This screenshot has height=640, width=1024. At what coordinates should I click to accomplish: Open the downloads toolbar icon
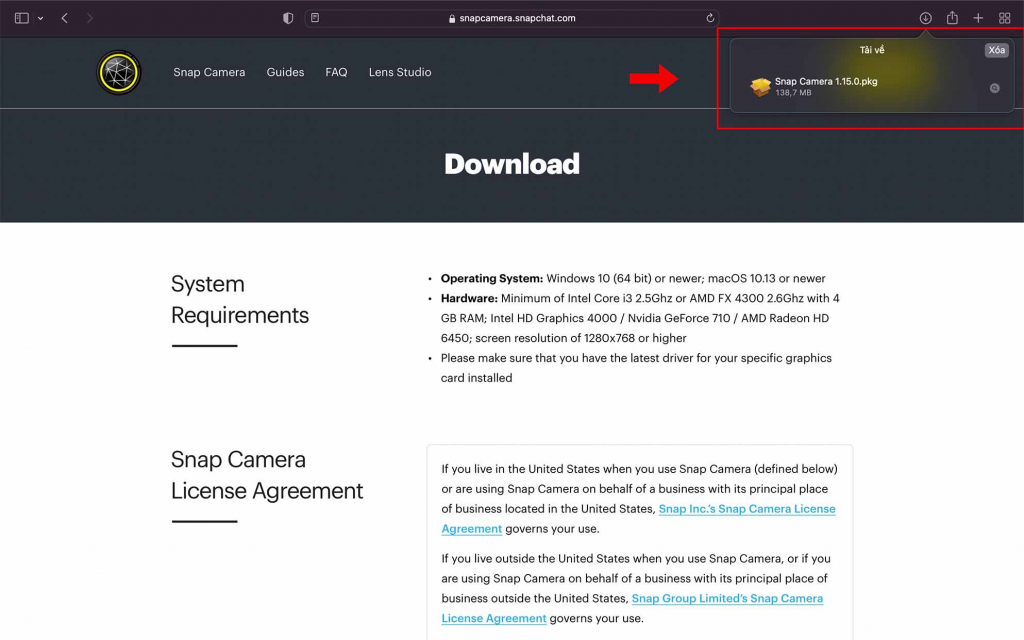pyautogui.click(x=925, y=18)
